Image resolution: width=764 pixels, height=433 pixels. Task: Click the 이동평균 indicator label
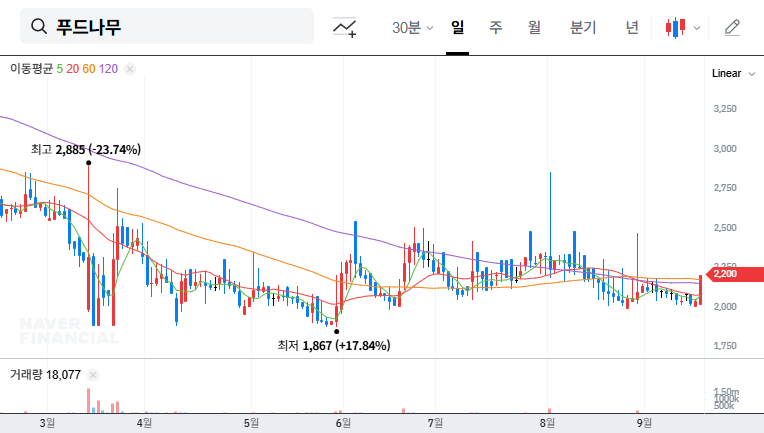tap(30, 69)
